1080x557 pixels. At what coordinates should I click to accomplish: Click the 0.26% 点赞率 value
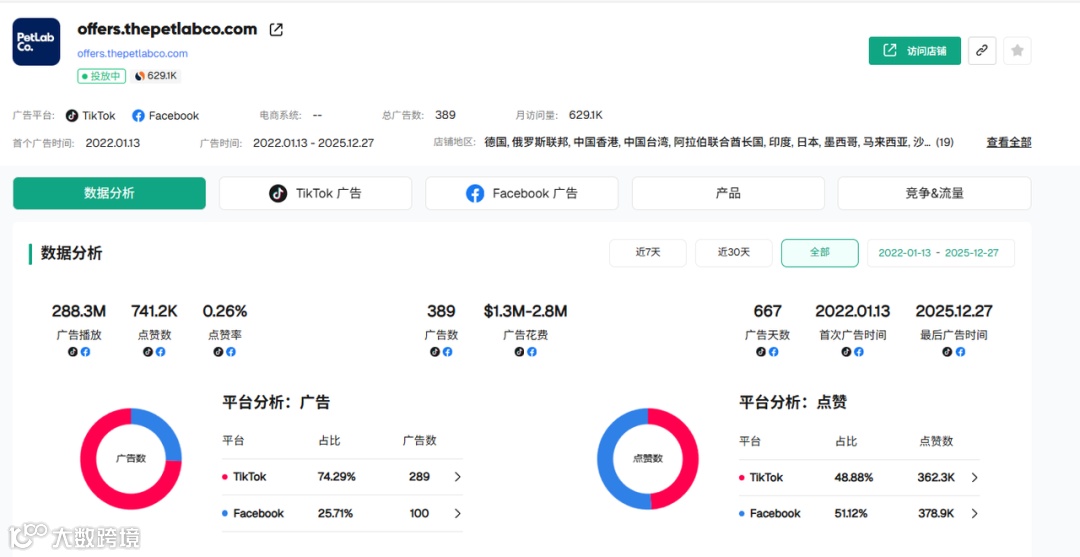click(225, 311)
